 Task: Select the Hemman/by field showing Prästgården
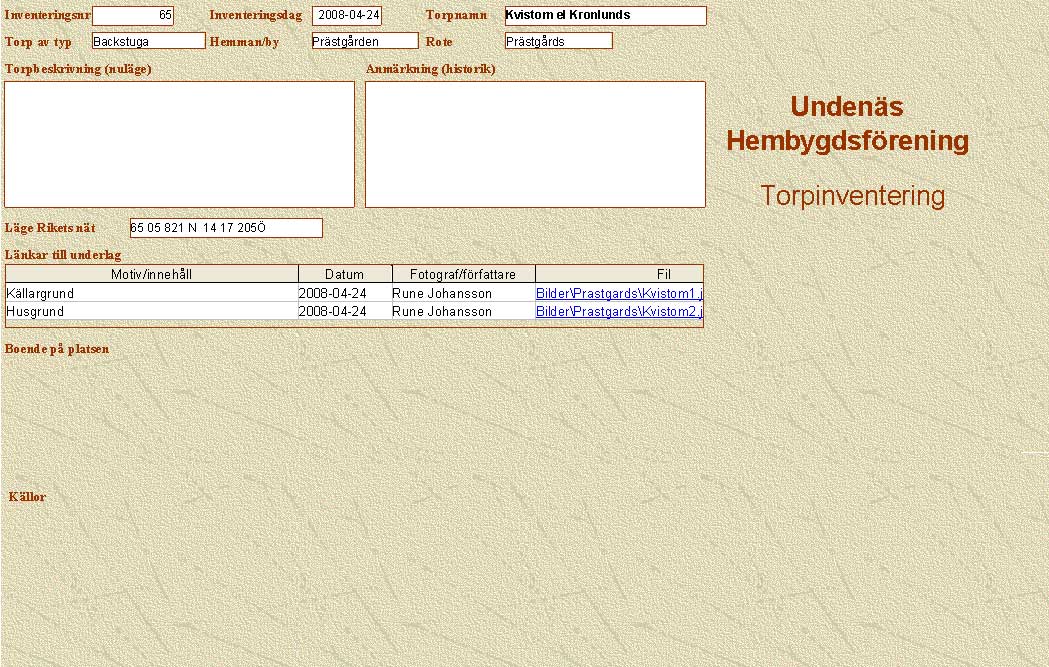tap(364, 41)
